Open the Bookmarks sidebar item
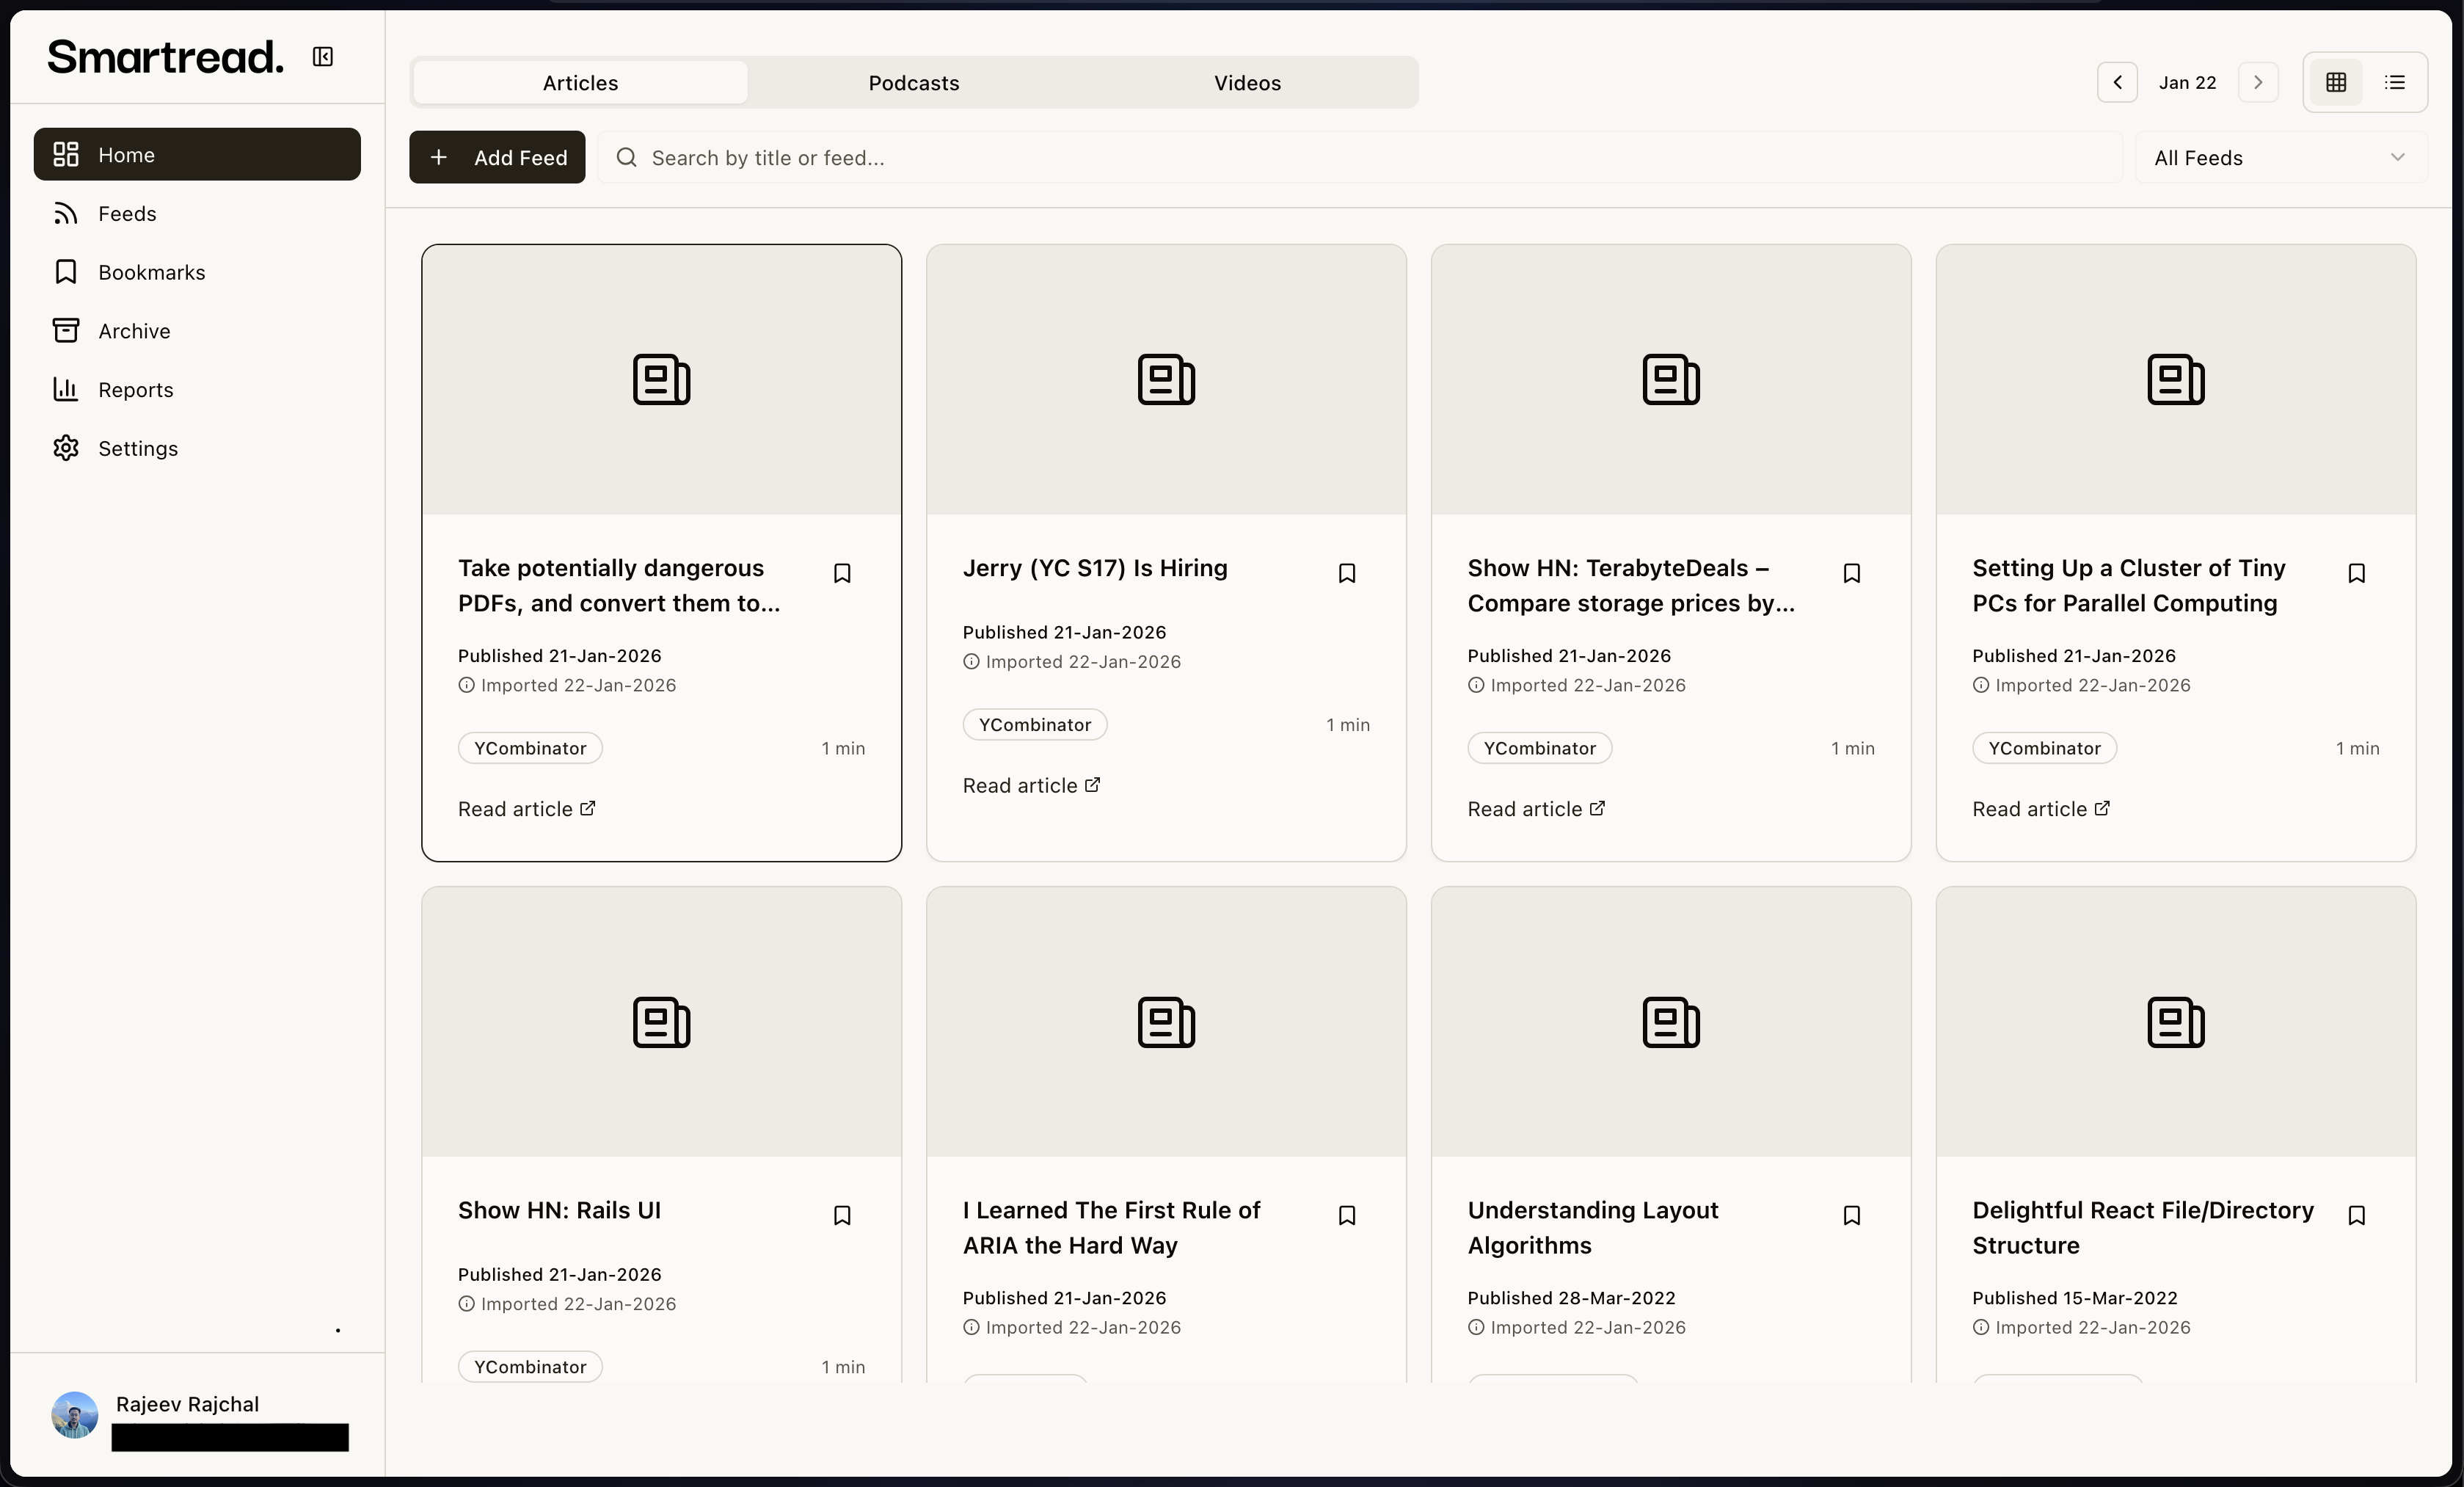2464x1487 pixels. click(x=151, y=272)
